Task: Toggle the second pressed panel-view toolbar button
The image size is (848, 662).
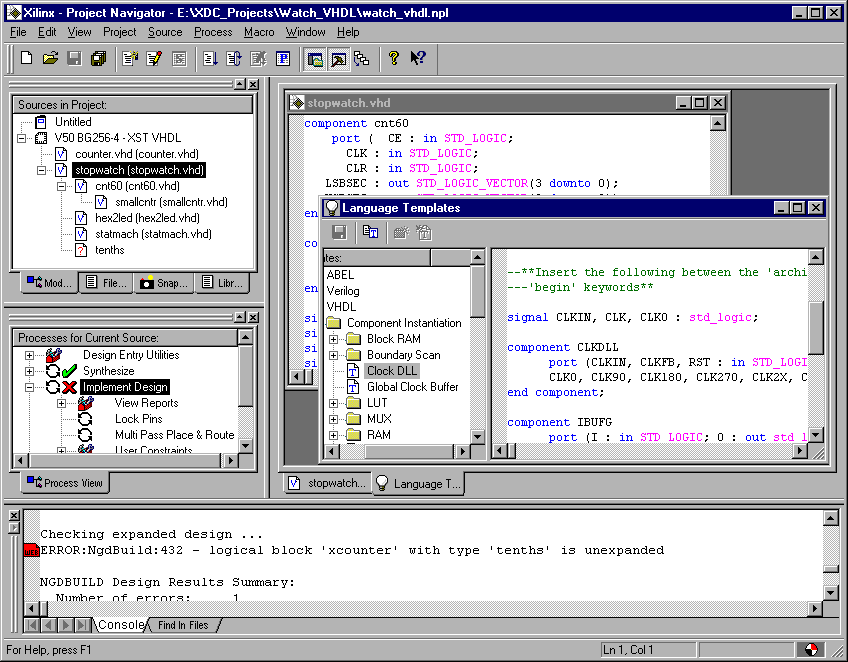Action: point(338,58)
